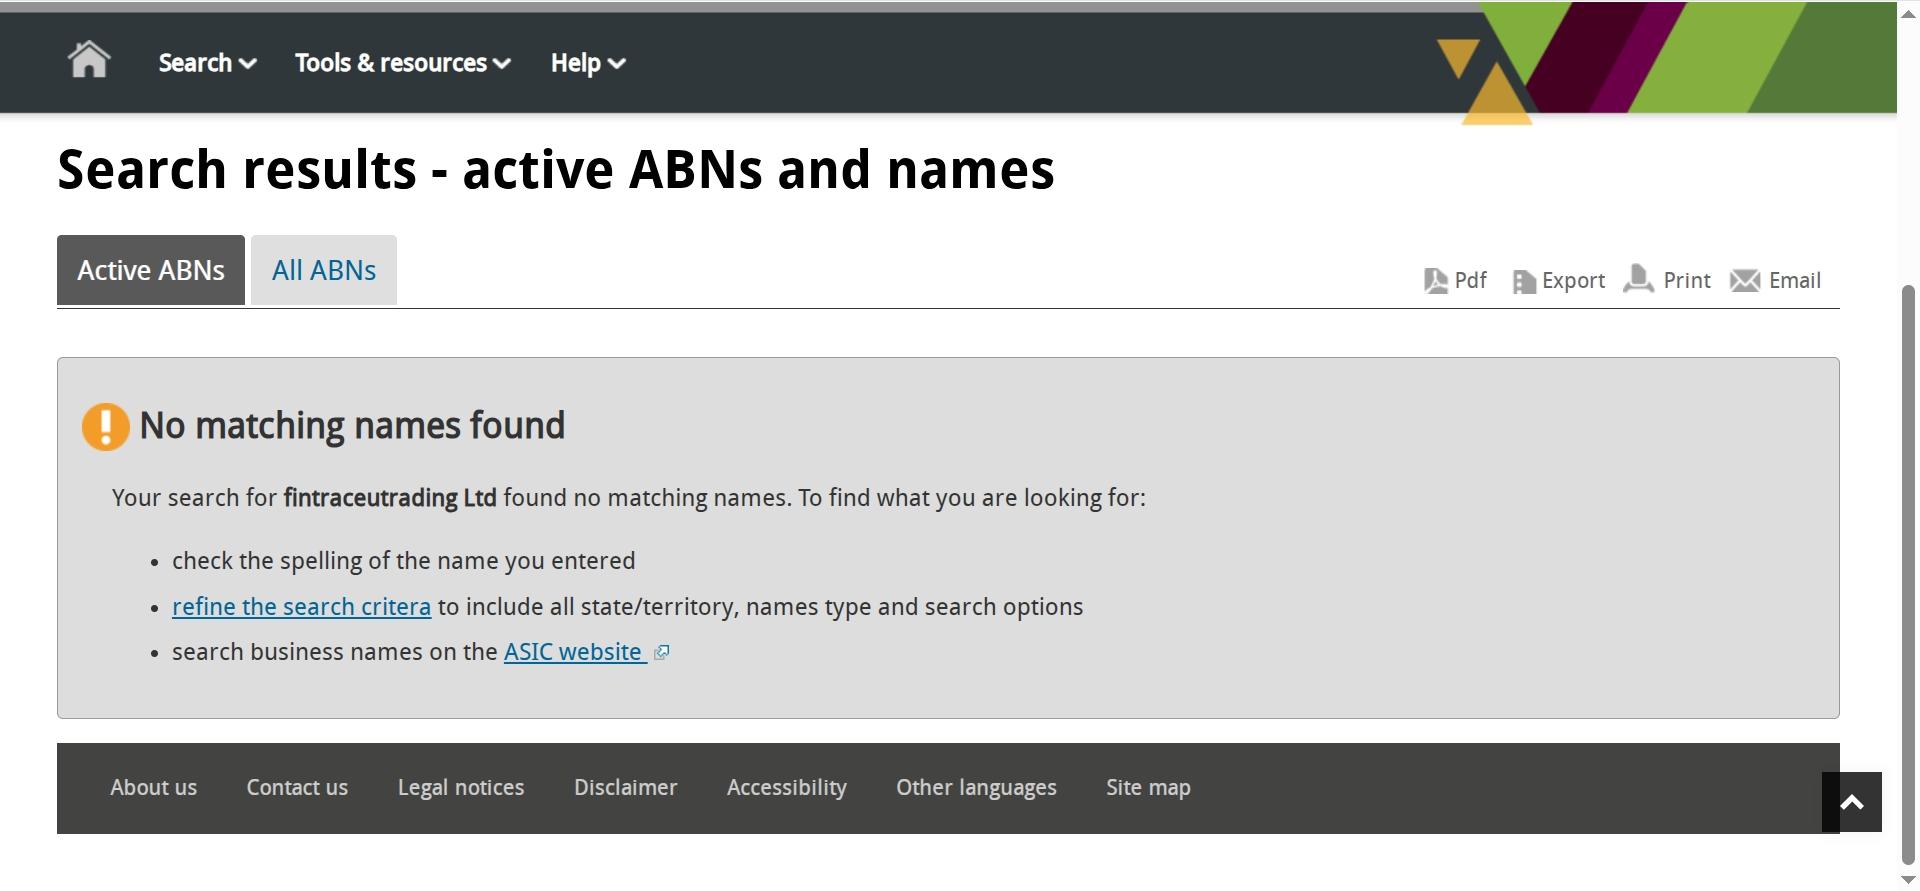Open the Search dropdown menu

(x=207, y=63)
